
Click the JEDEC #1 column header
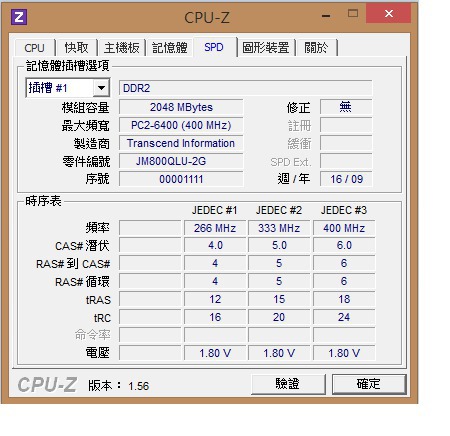tap(214, 210)
